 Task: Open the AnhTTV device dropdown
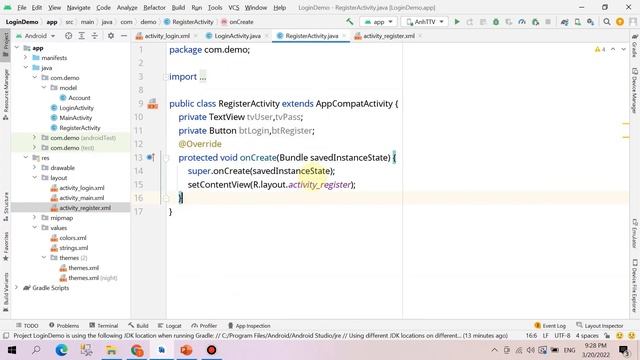pos(424,22)
